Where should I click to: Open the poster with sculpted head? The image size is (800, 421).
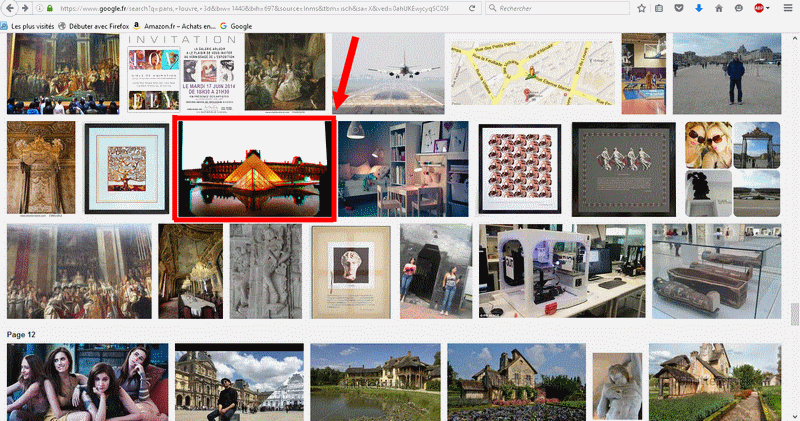(351, 272)
